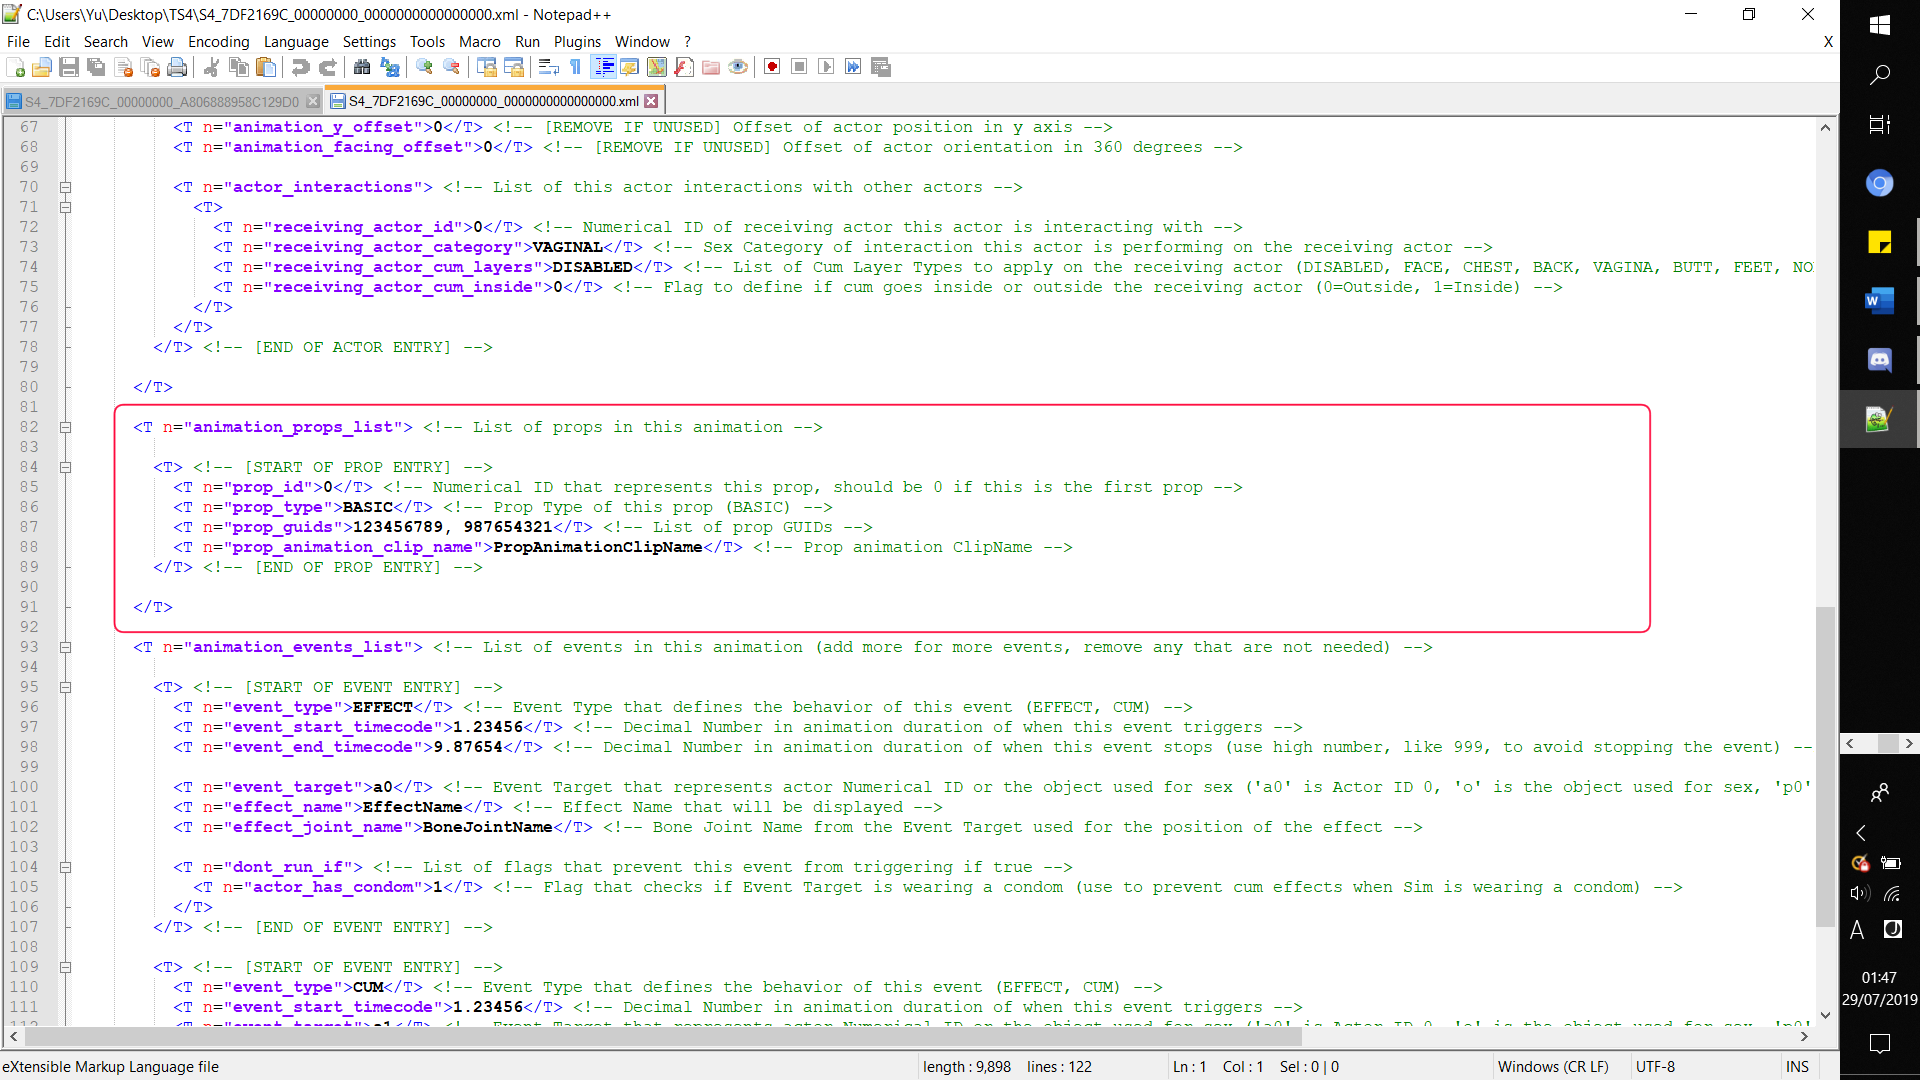Click the Save All toolbar icon
The width and height of the screenshot is (1920, 1080).
tap(96, 67)
